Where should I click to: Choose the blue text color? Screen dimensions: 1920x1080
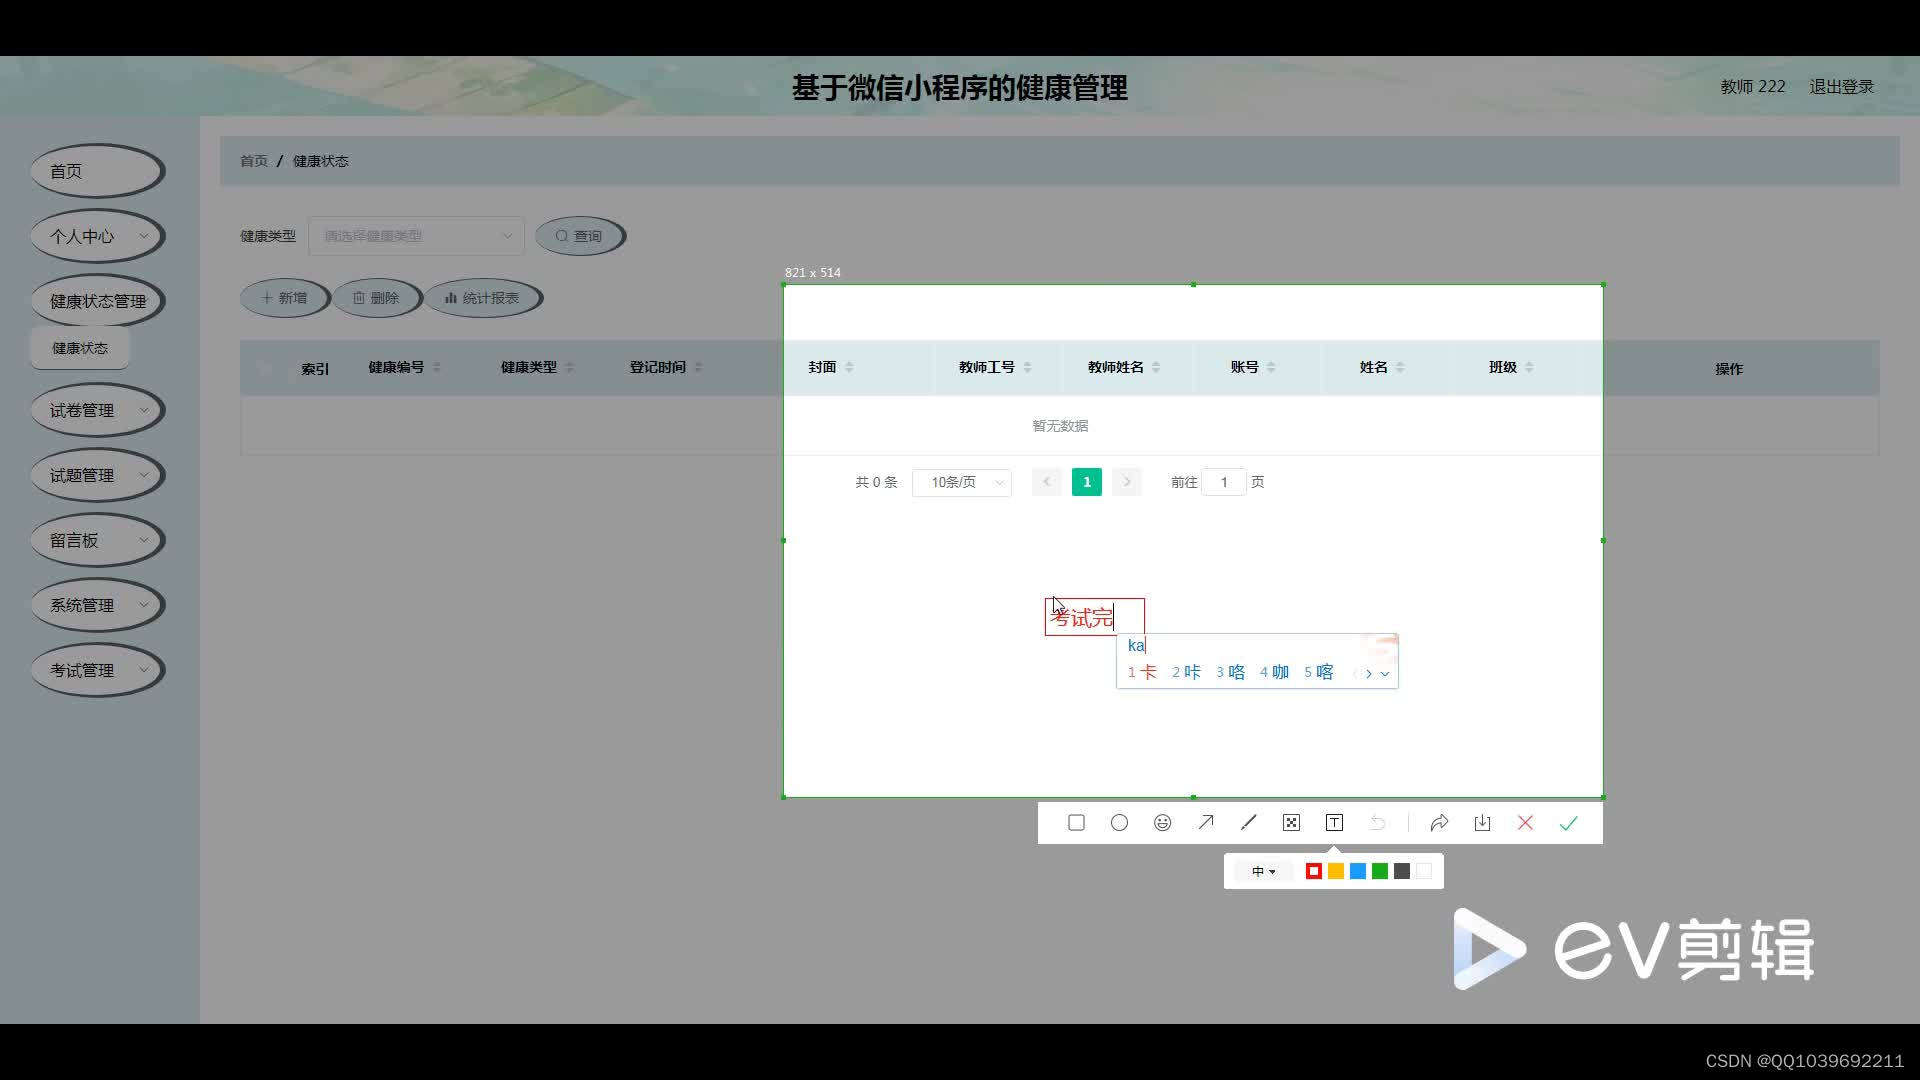[x=1358, y=872]
